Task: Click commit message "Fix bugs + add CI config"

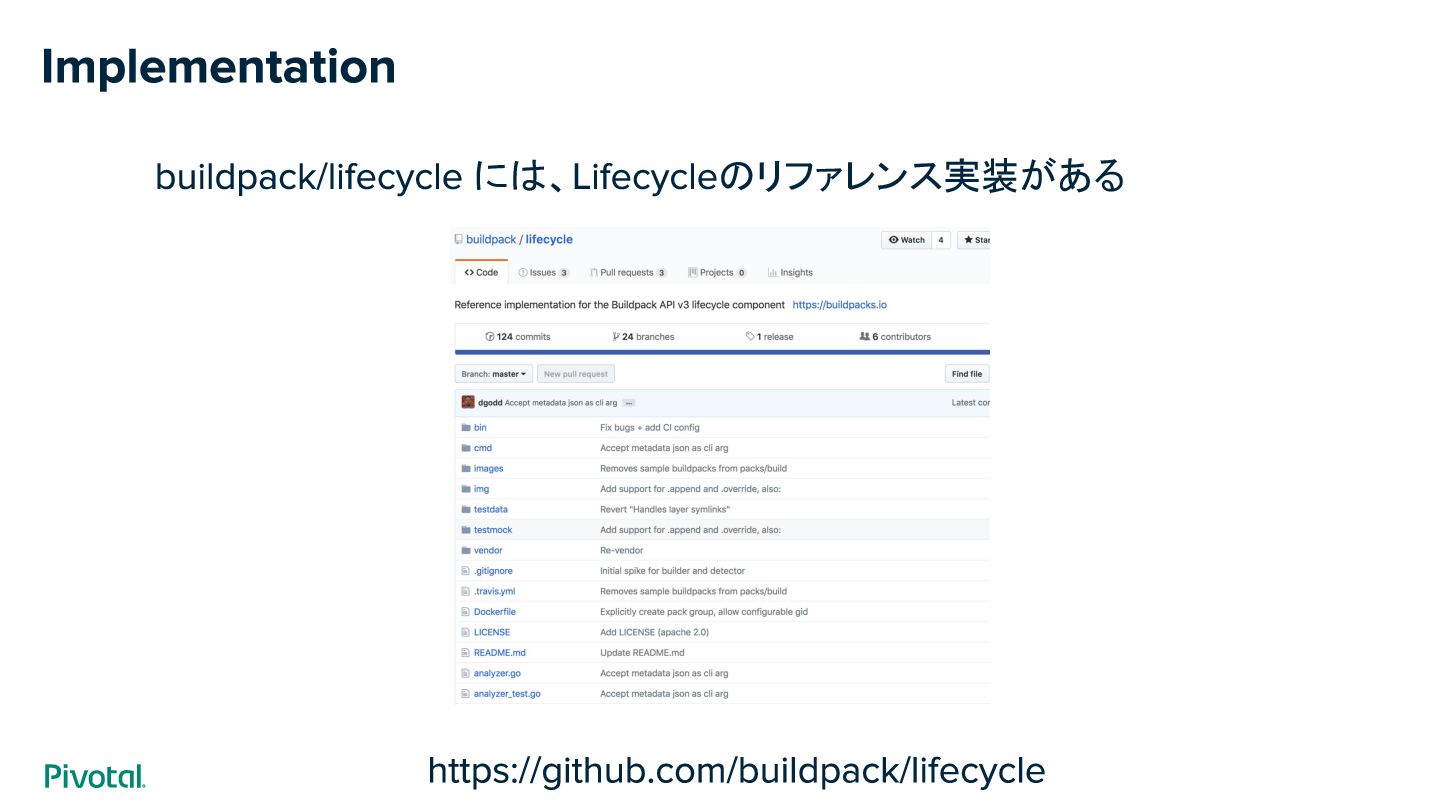Action: click(x=650, y=428)
